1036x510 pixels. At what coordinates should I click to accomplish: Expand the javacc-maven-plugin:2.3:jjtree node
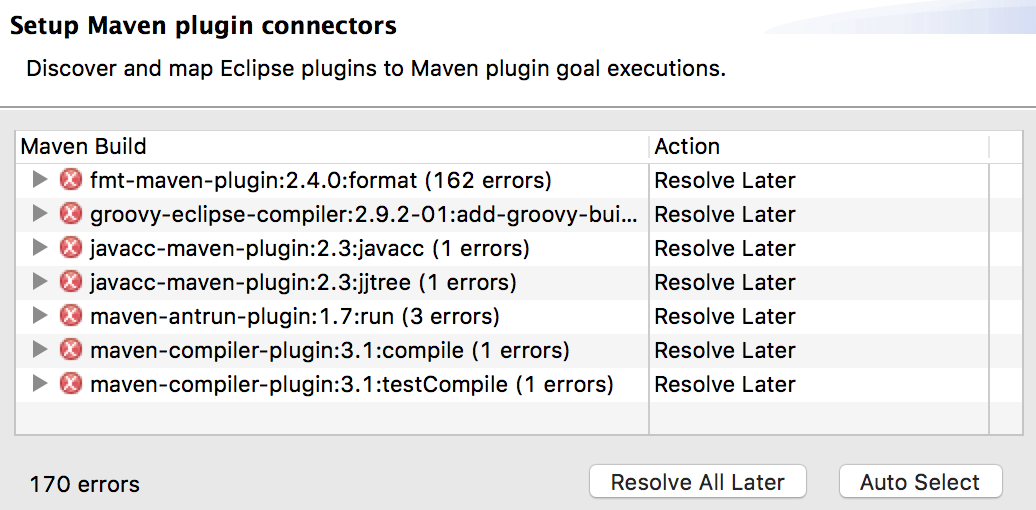click(x=40, y=282)
